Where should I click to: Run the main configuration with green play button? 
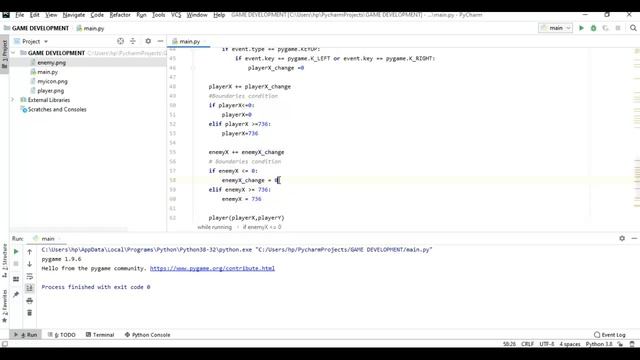pos(581,28)
